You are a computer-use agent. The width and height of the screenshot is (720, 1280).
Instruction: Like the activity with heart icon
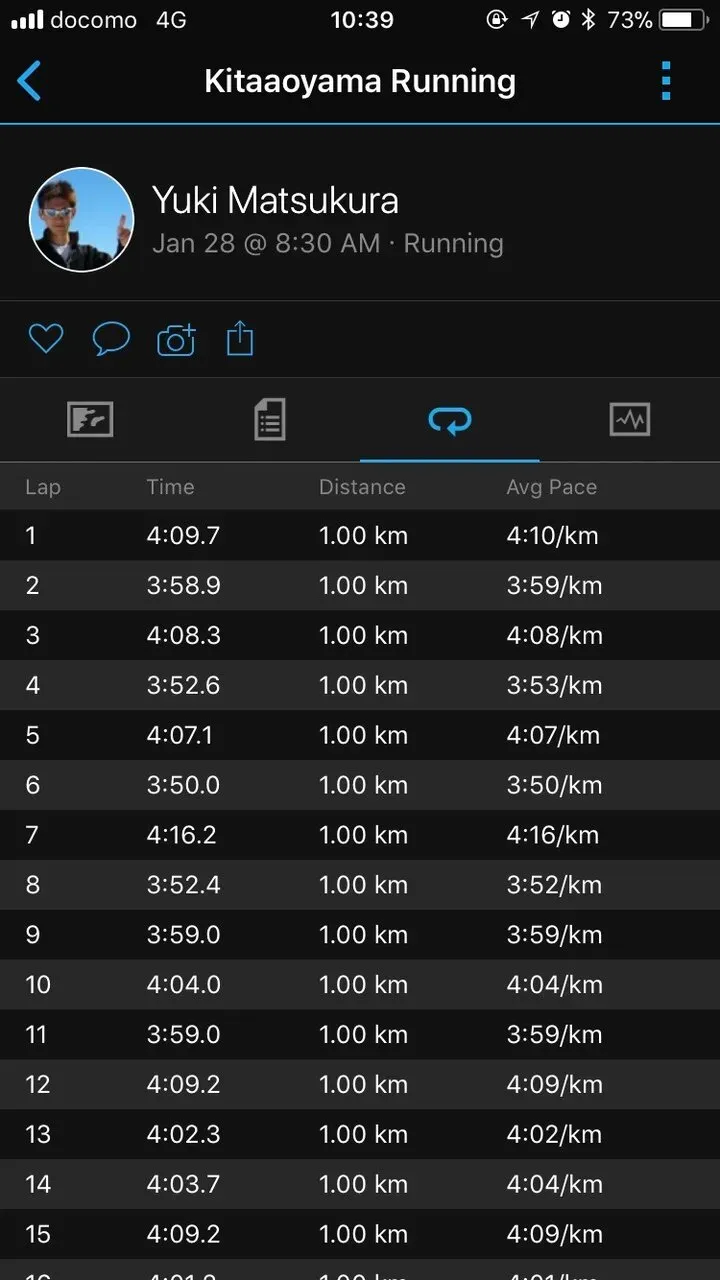(45, 339)
